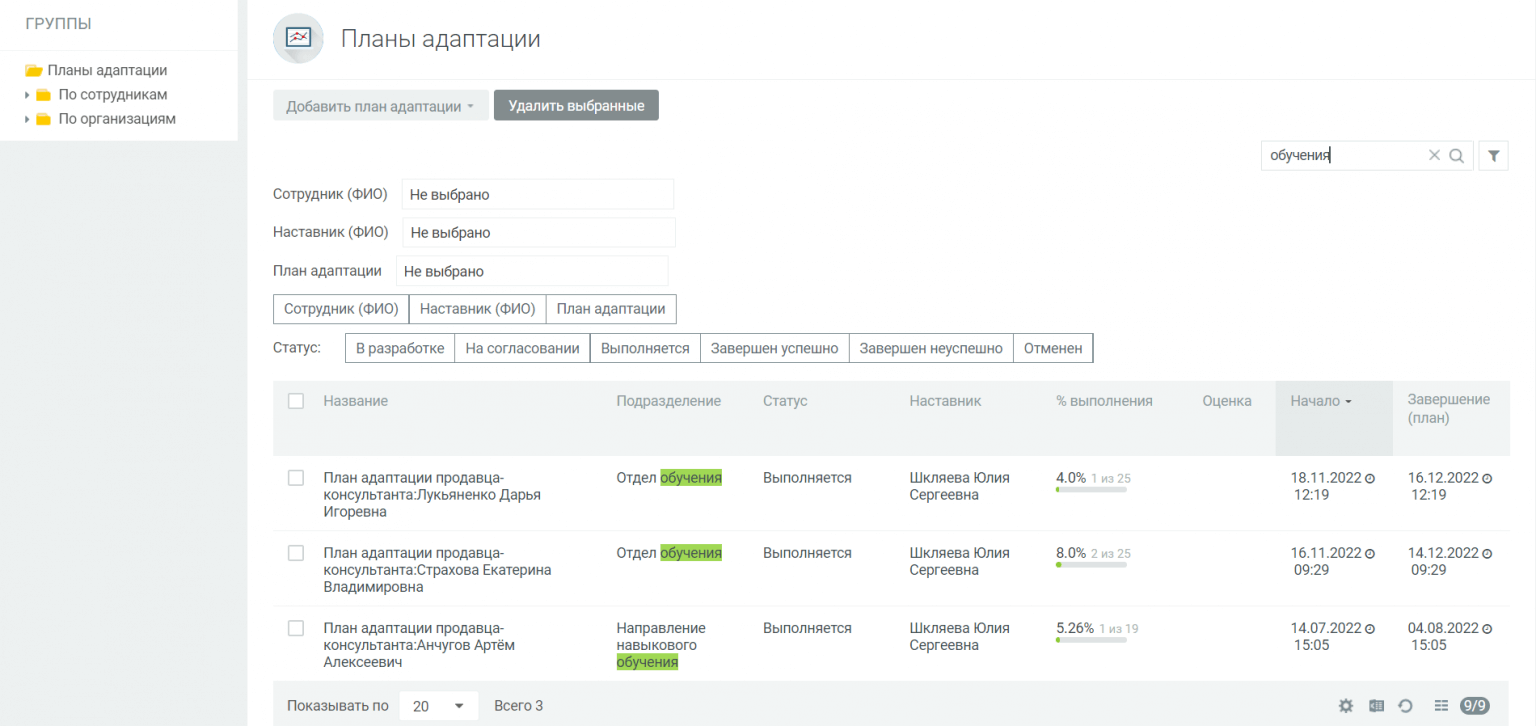Viewport: 1536px width, 726px height.
Task: Click the magnifier search icon
Action: [1456, 156]
